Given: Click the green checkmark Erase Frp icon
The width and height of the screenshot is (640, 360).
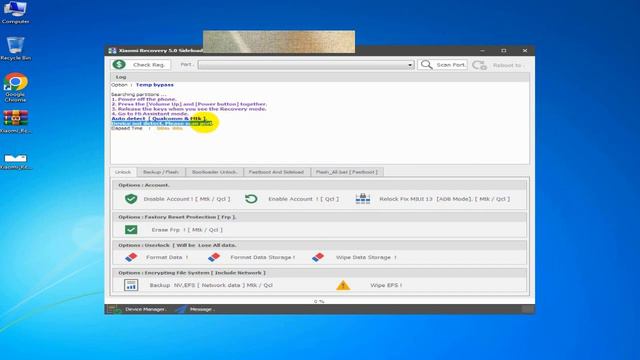Looking at the screenshot, I should pos(131,230).
